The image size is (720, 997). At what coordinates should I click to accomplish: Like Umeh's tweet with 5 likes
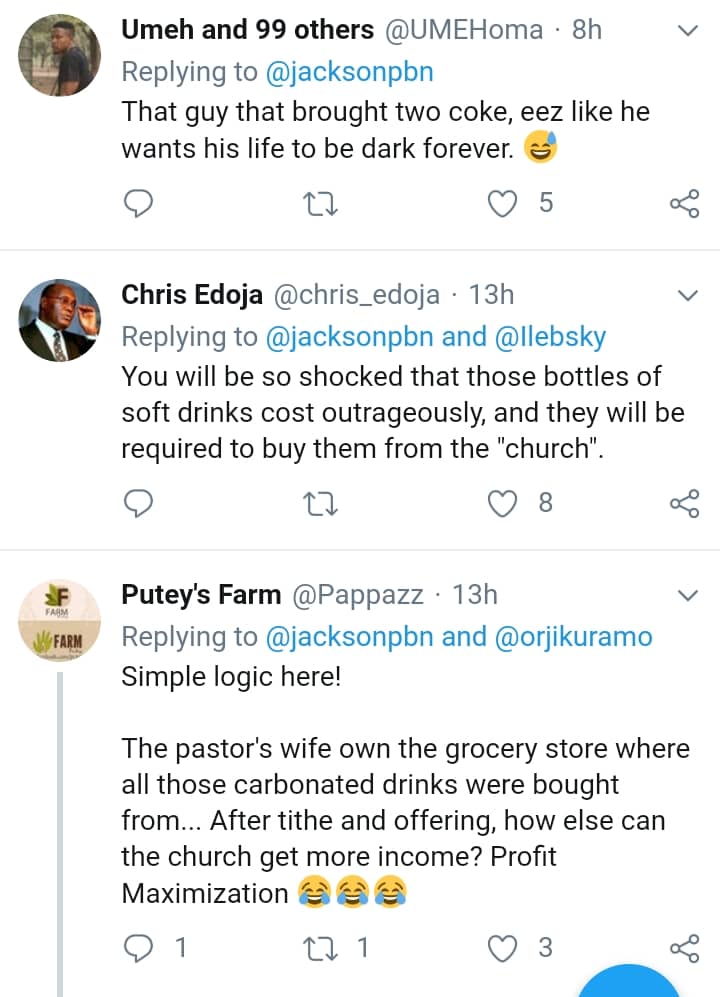pos(500,204)
